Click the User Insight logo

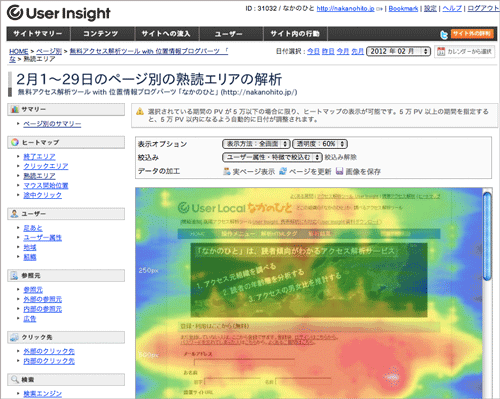[59, 13]
